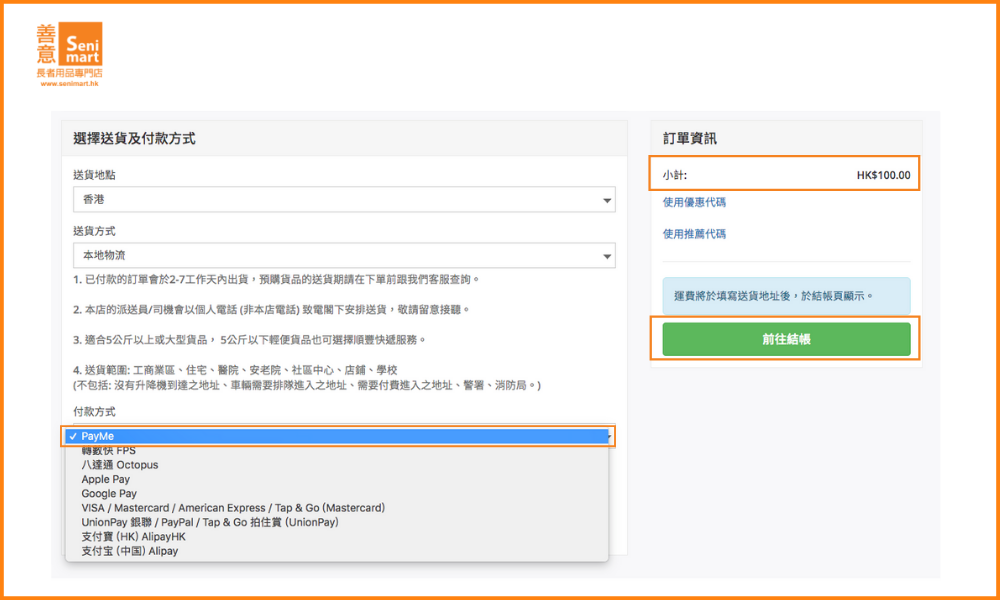This screenshot has height=600, width=1000.
Task: Open the 使用推薦代碼 link
Action: pyautogui.click(x=694, y=234)
